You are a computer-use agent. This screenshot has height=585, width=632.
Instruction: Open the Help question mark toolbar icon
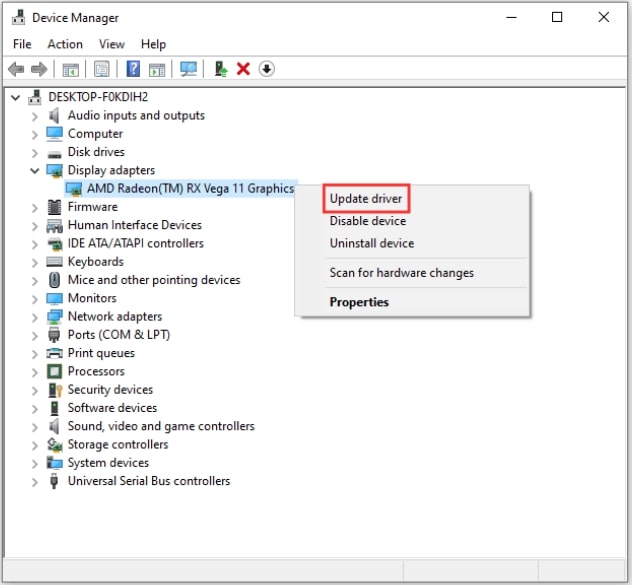[x=133, y=69]
